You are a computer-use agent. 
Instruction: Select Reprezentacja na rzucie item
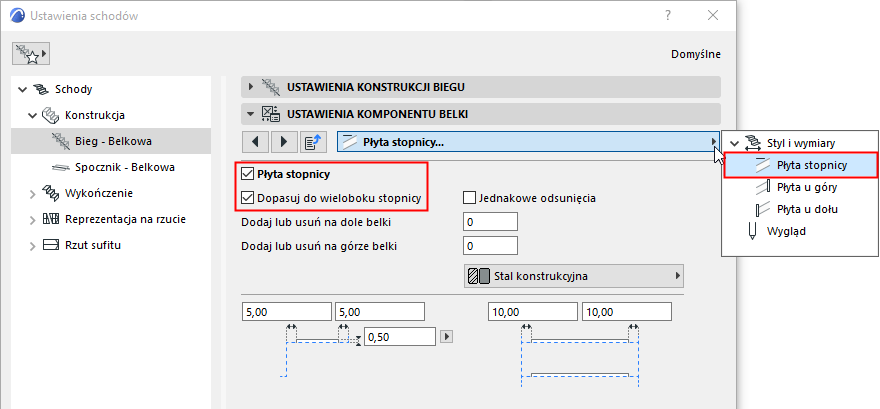(125, 219)
